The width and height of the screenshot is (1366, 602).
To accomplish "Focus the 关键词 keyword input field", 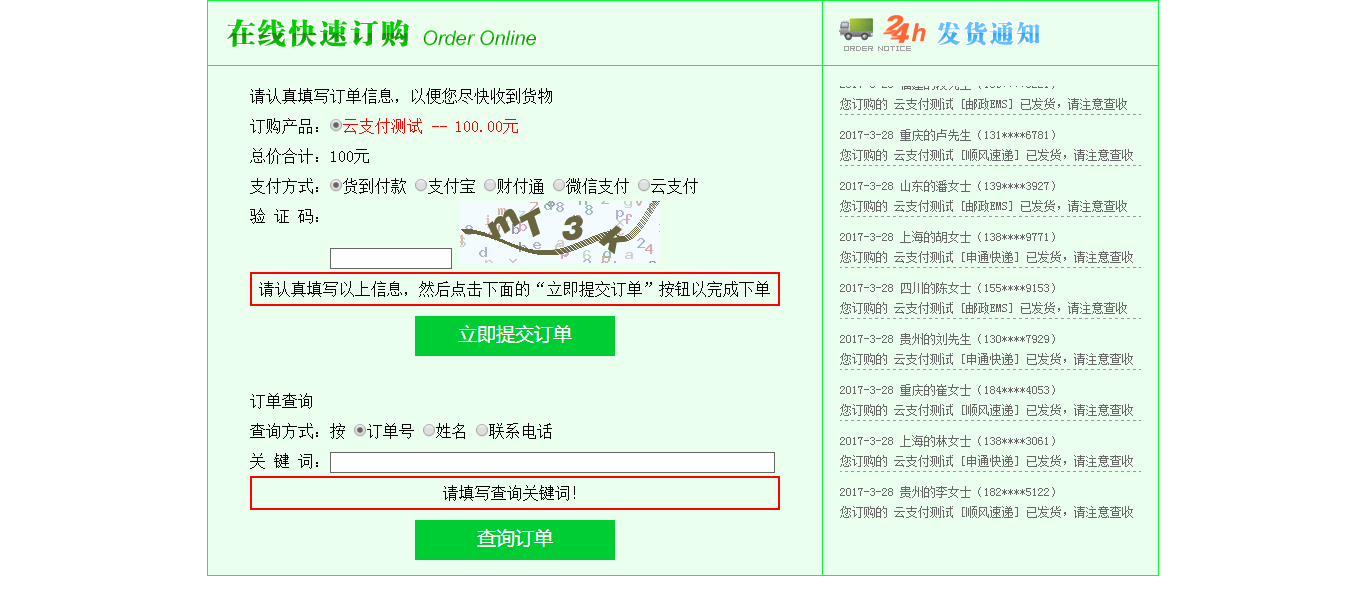I will [x=552, y=462].
